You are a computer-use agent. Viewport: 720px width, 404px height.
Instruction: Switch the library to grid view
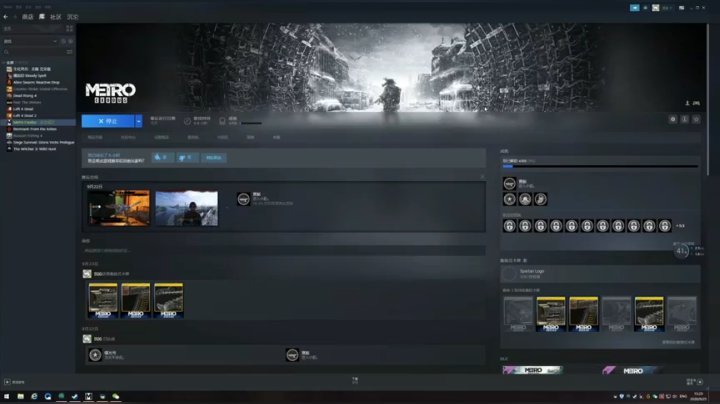coord(69,28)
